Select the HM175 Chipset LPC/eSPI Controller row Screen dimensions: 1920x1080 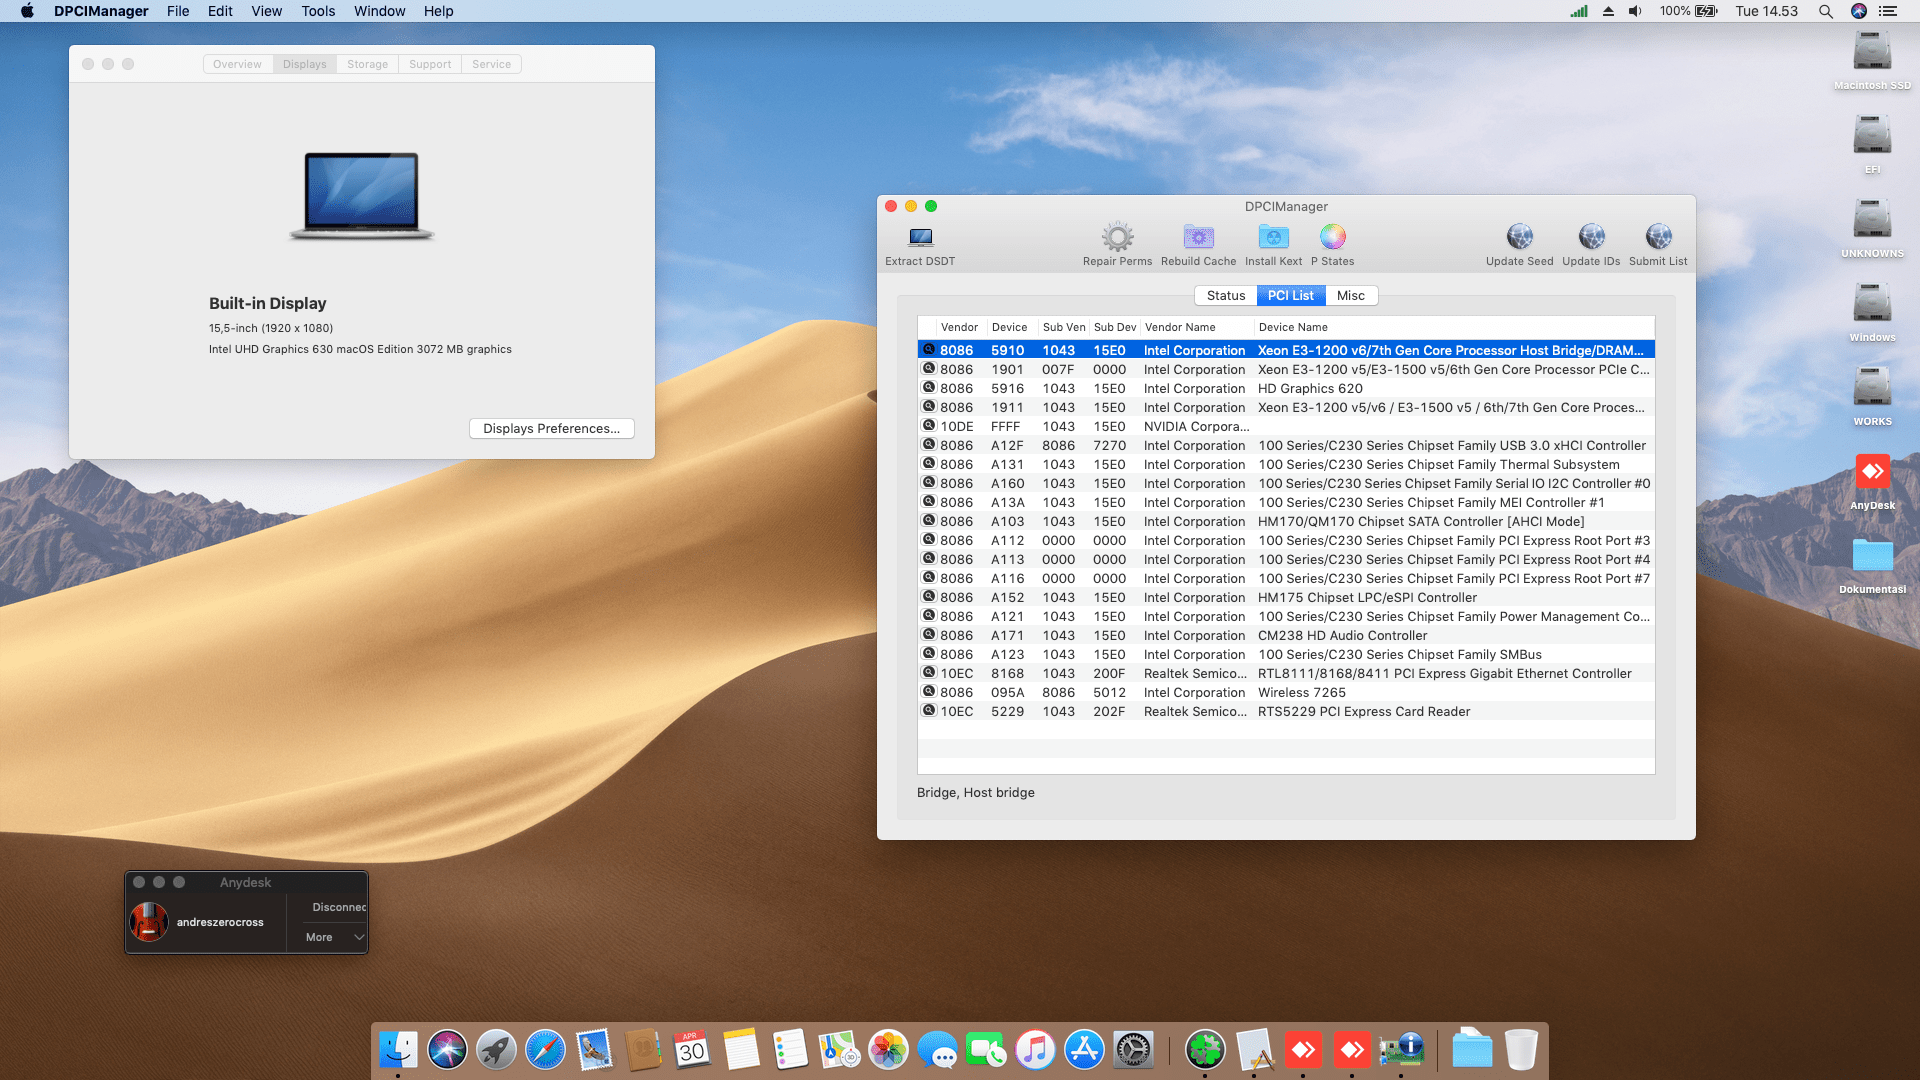coord(1286,597)
